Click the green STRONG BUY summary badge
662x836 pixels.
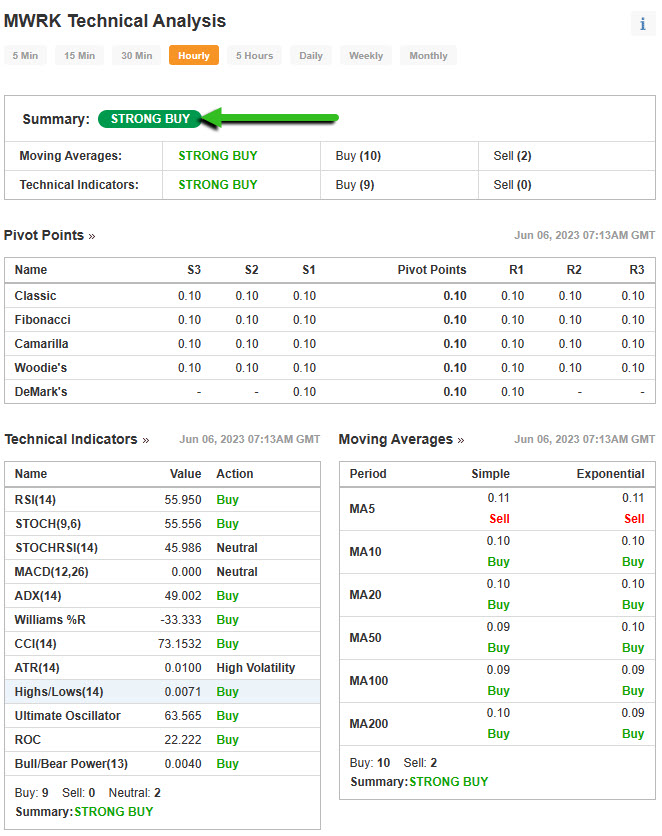(x=150, y=119)
